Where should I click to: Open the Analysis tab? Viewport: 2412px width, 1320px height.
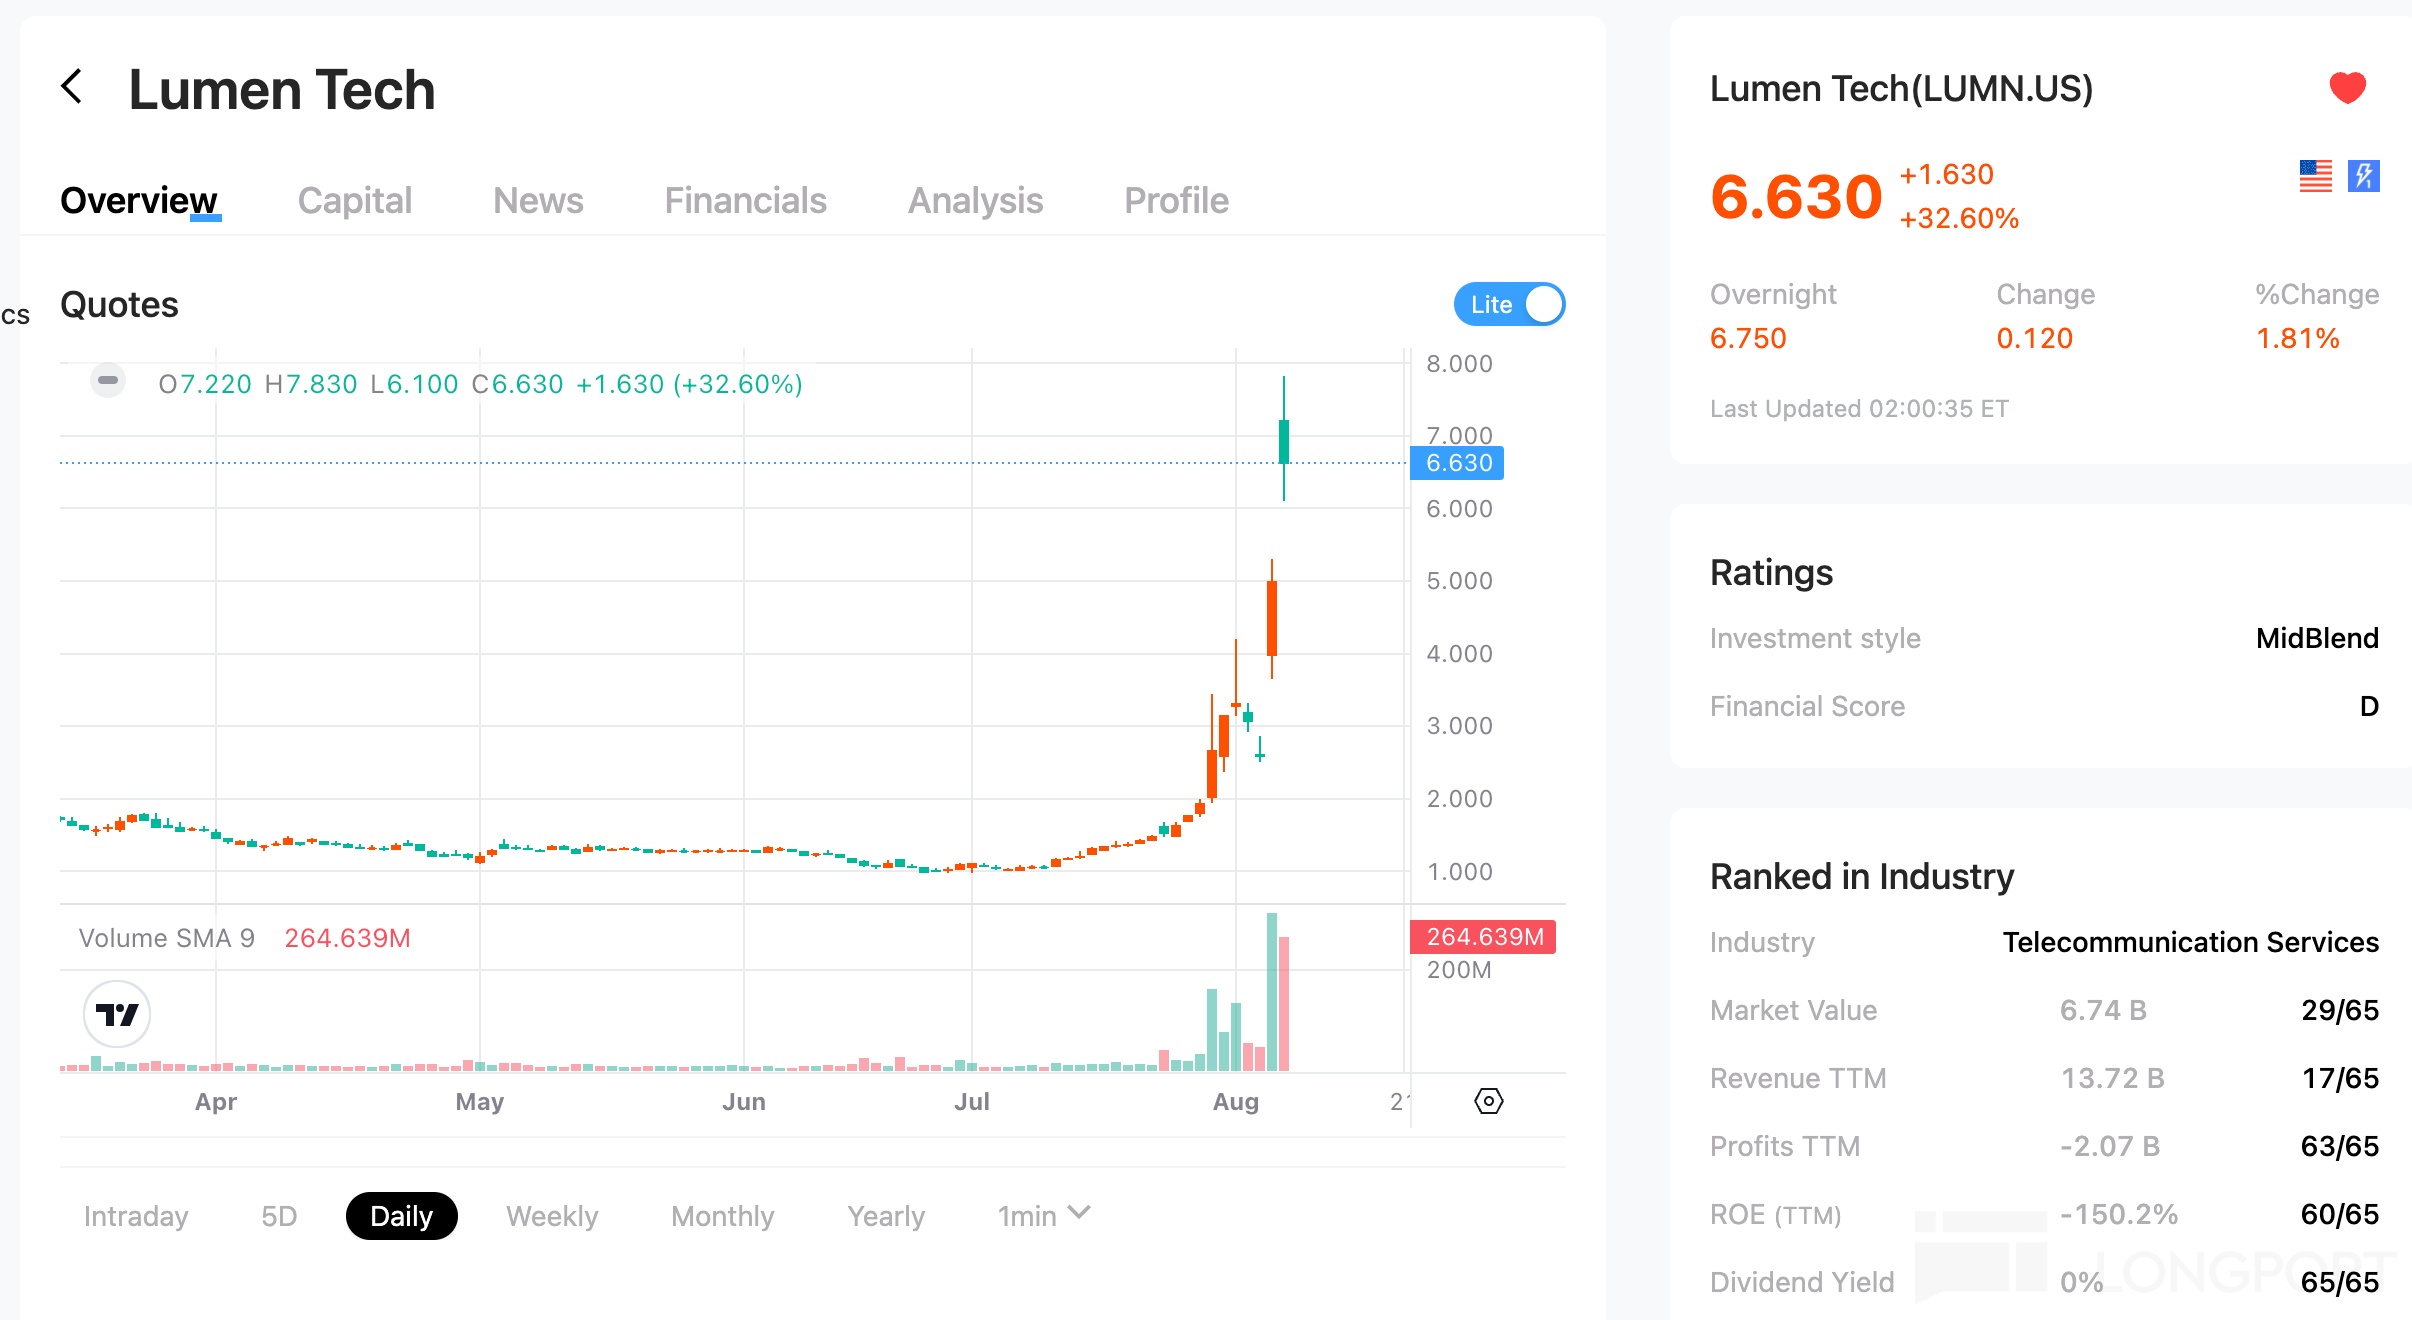[x=975, y=200]
